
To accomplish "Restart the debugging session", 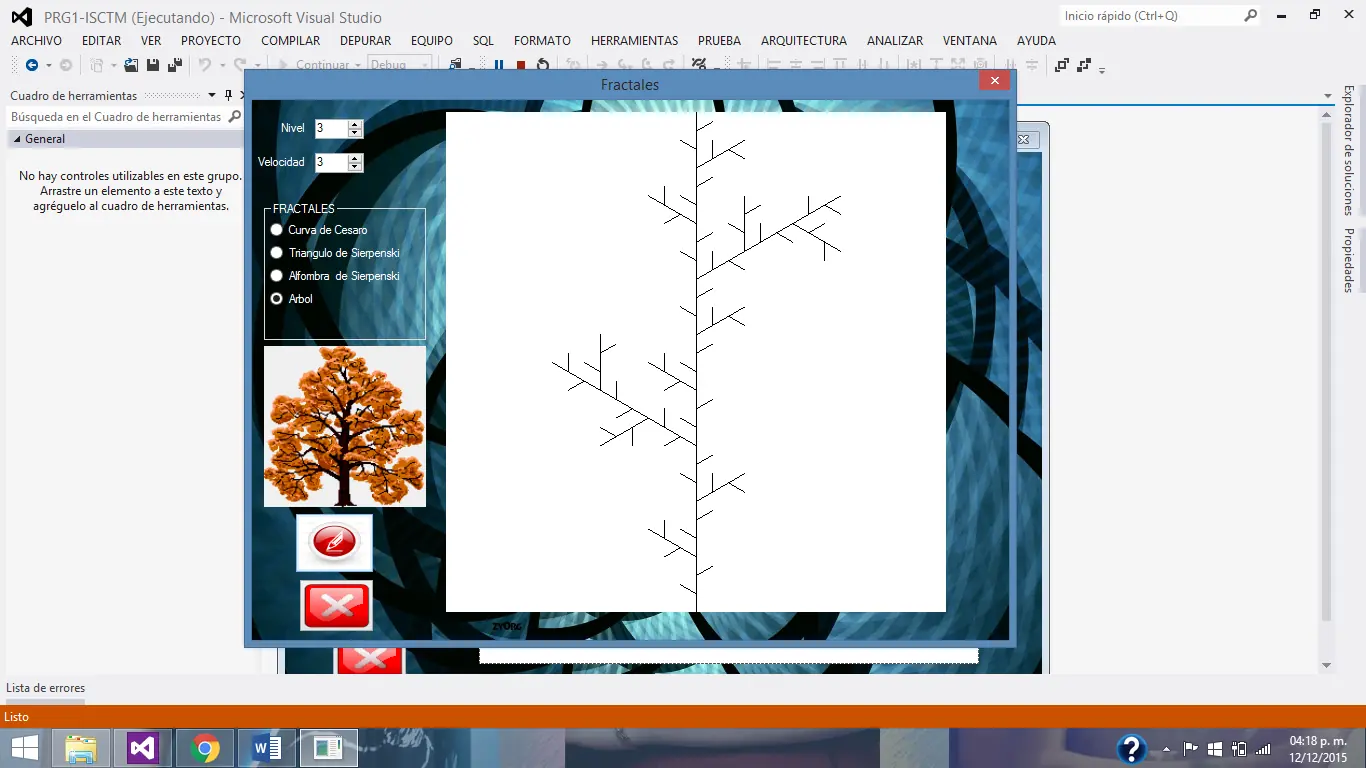I will pyautogui.click(x=543, y=65).
